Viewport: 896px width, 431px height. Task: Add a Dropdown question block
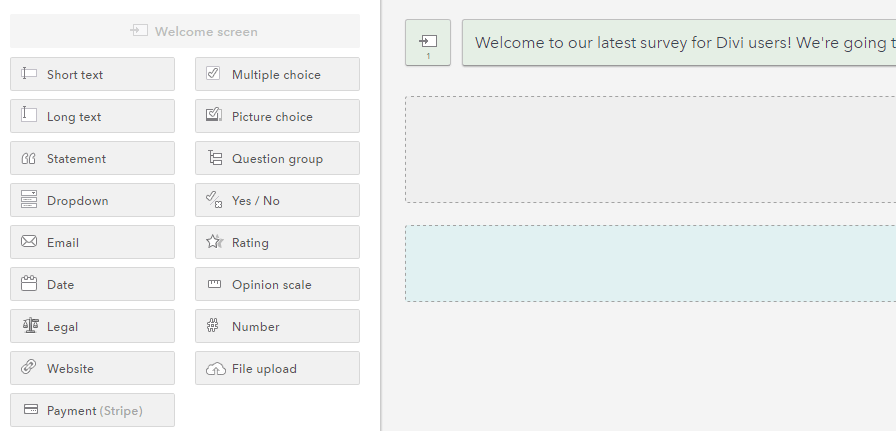click(92, 200)
